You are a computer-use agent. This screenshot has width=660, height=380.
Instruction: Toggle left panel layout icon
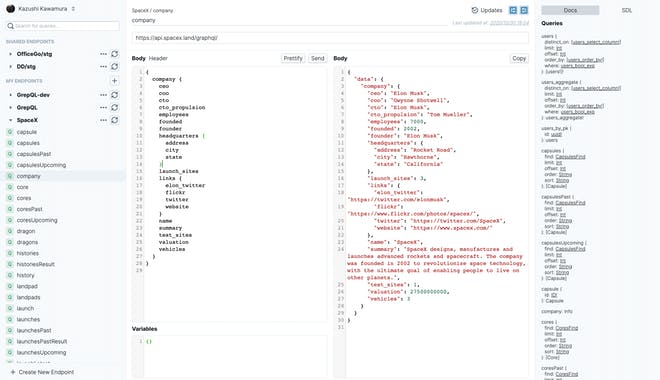[513, 10]
